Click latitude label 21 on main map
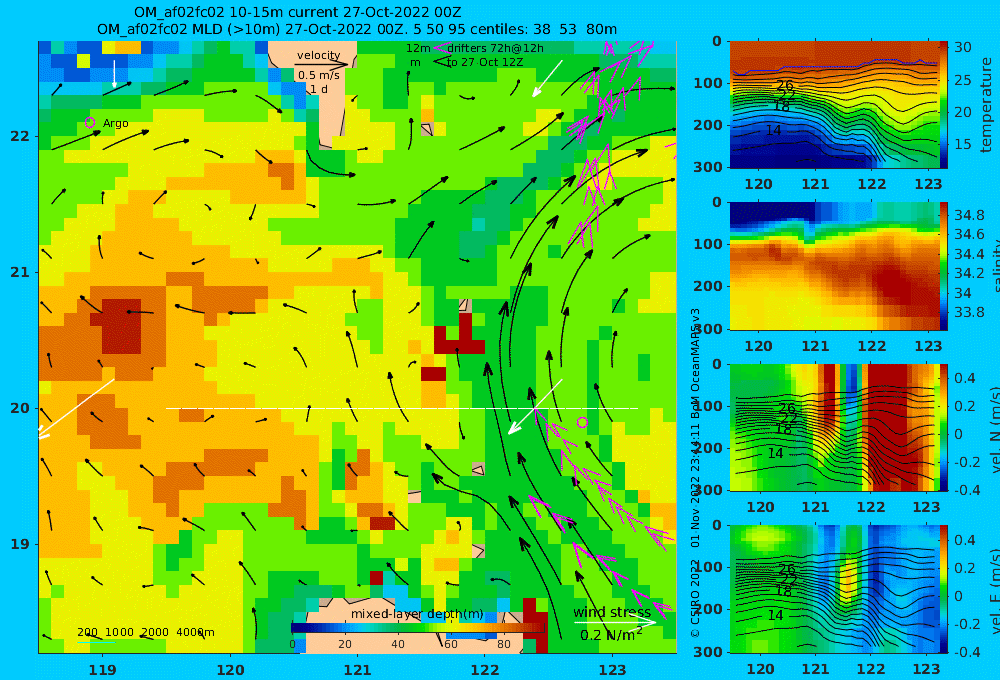 20,272
